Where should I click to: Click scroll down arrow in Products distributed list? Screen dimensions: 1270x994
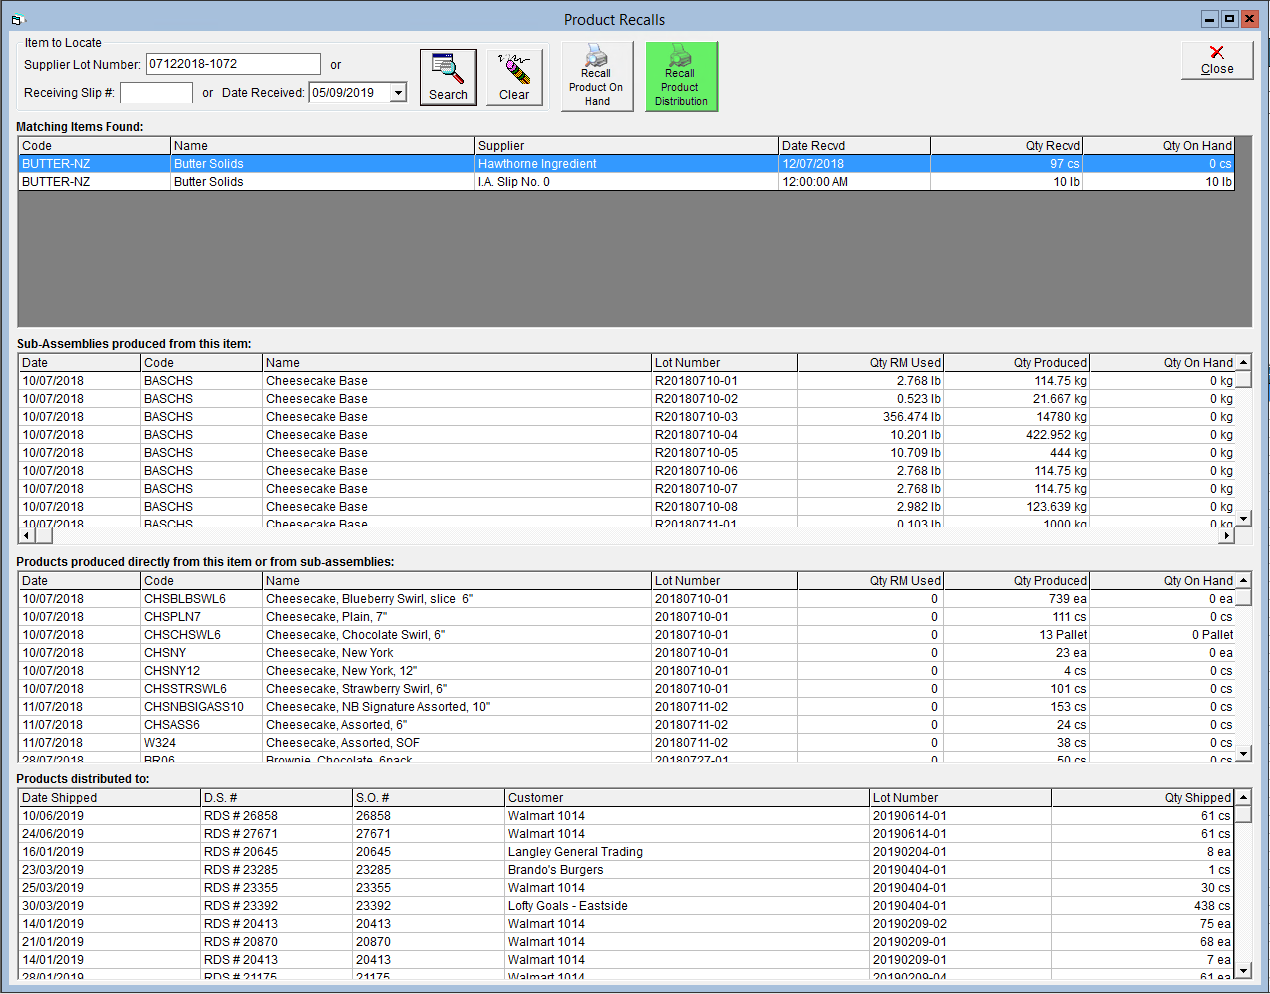click(x=1243, y=970)
